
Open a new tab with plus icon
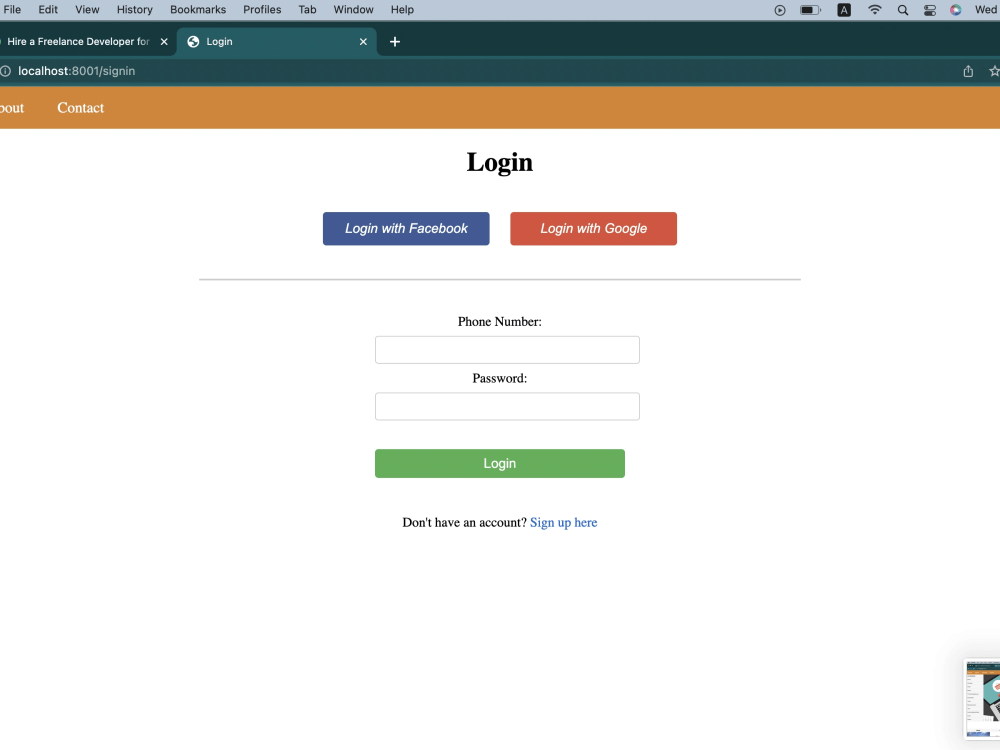click(395, 41)
